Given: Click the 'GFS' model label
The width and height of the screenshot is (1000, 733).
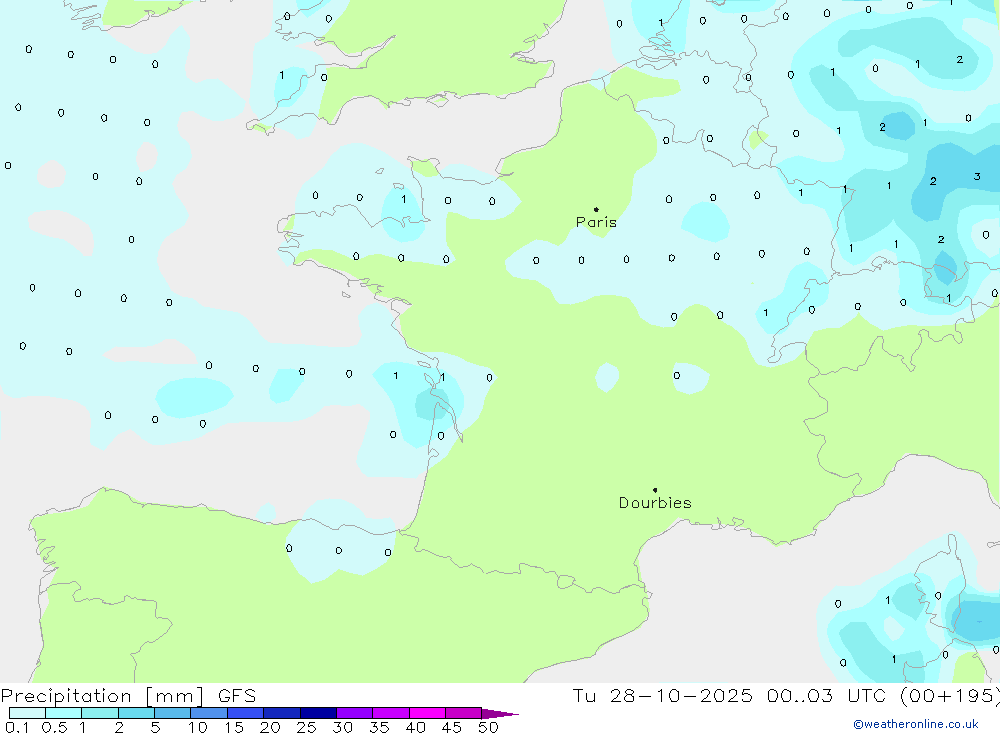Looking at the screenshot, I should click(237, 696).
